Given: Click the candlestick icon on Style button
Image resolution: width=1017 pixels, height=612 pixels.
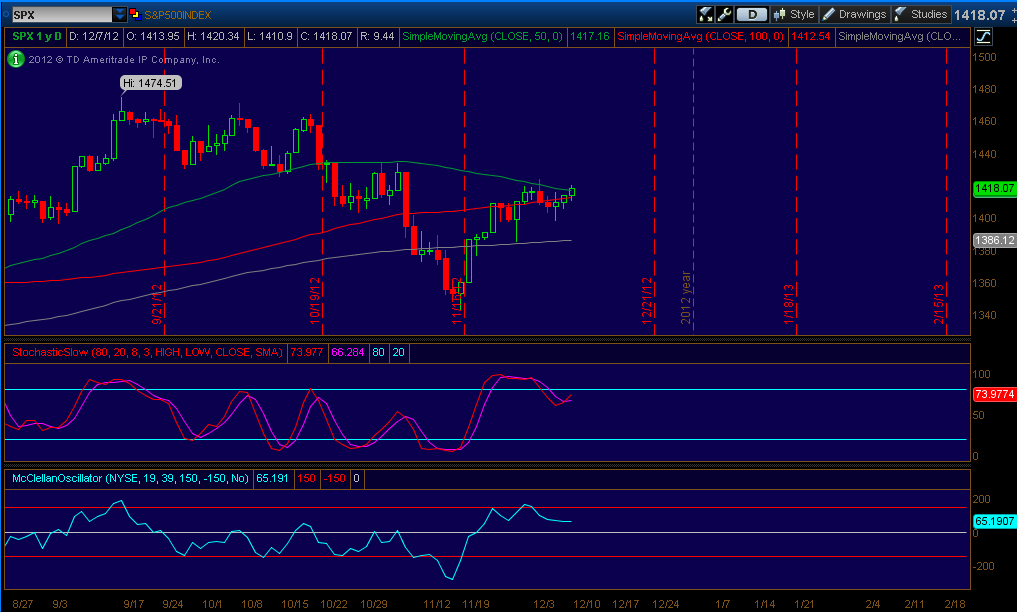Looking at the screenshot, I should tap(779, 14).
